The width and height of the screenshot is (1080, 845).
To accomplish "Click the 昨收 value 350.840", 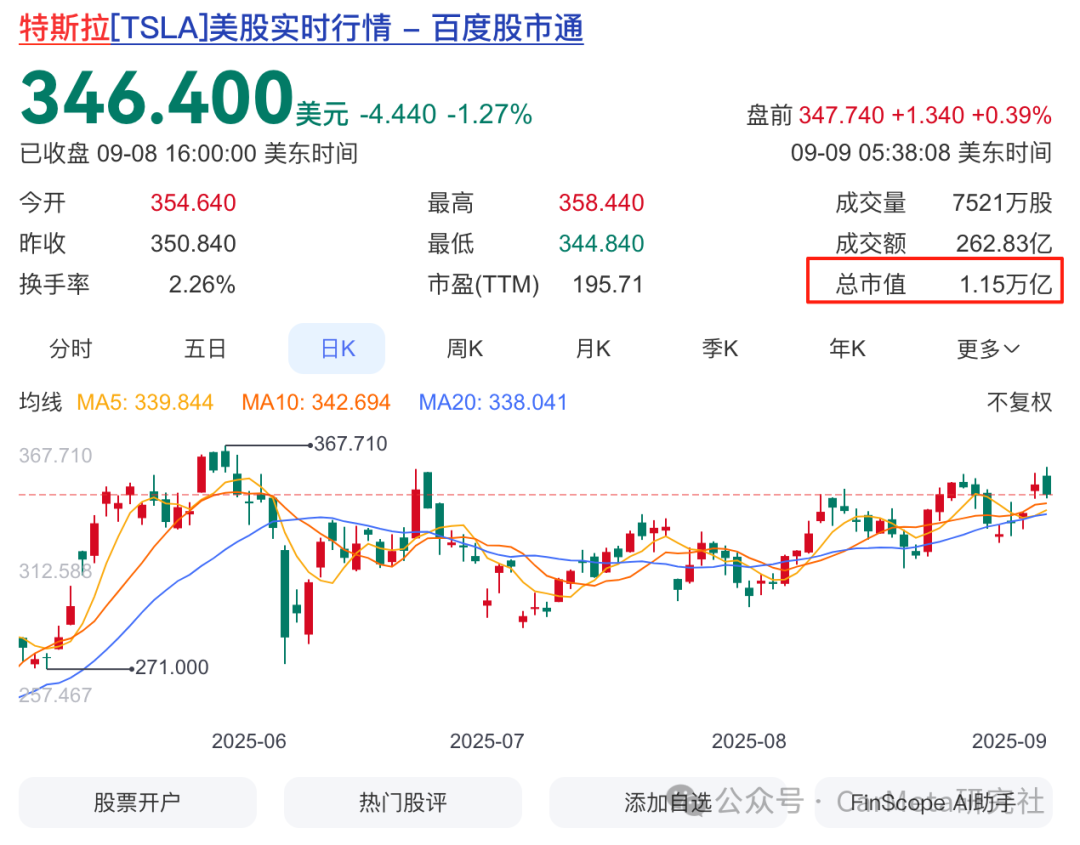I will pyautogui.click(x=194, y=244).
